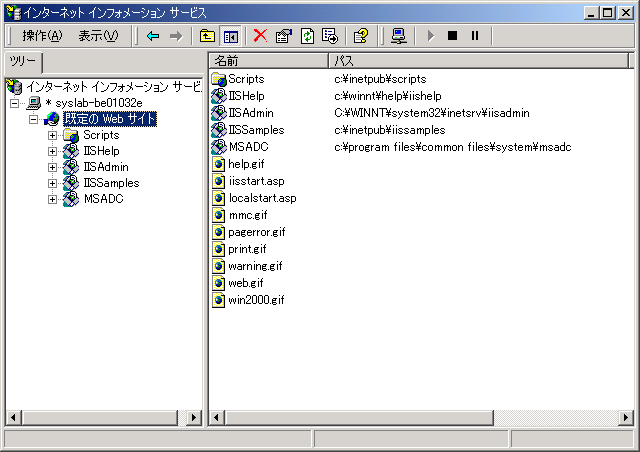This screenshot has width=640, height=452.
Task: Select path c:¥inetpub¥iissamples
Action: (x=390, y=130)
